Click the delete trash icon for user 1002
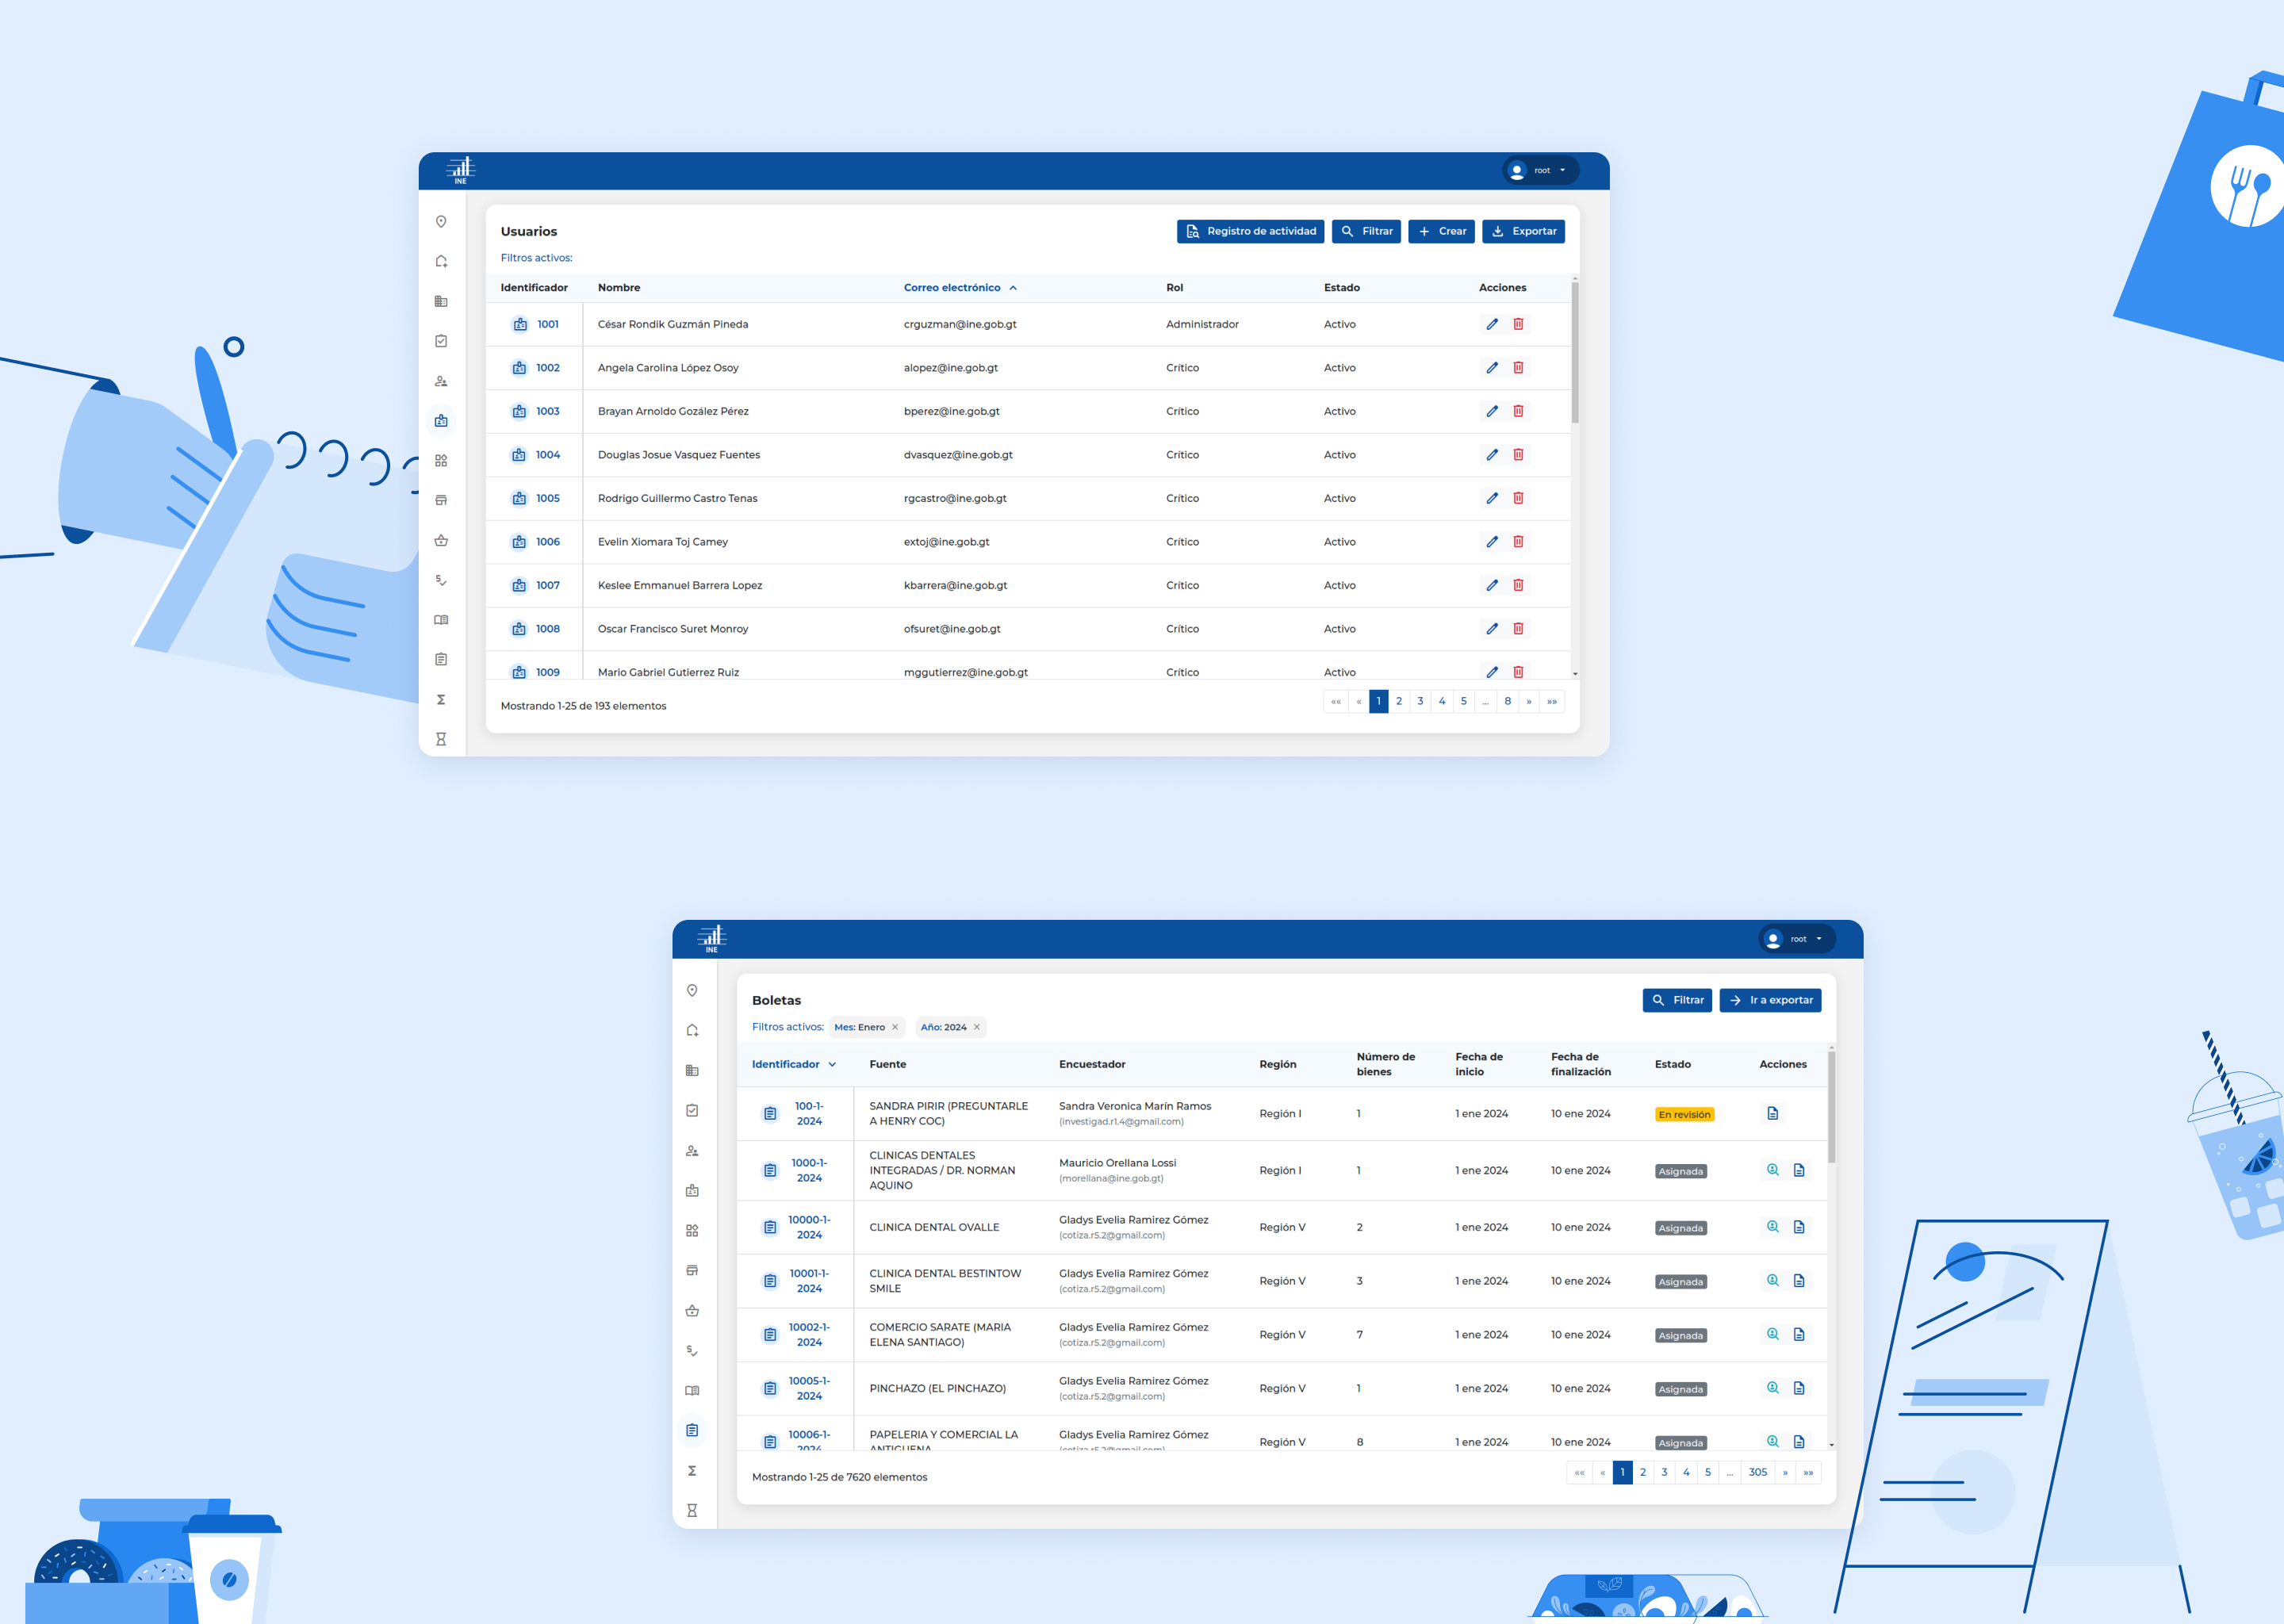Image resolution: width=2284 pixels, height=1624 pixels. pos(1516,367)
